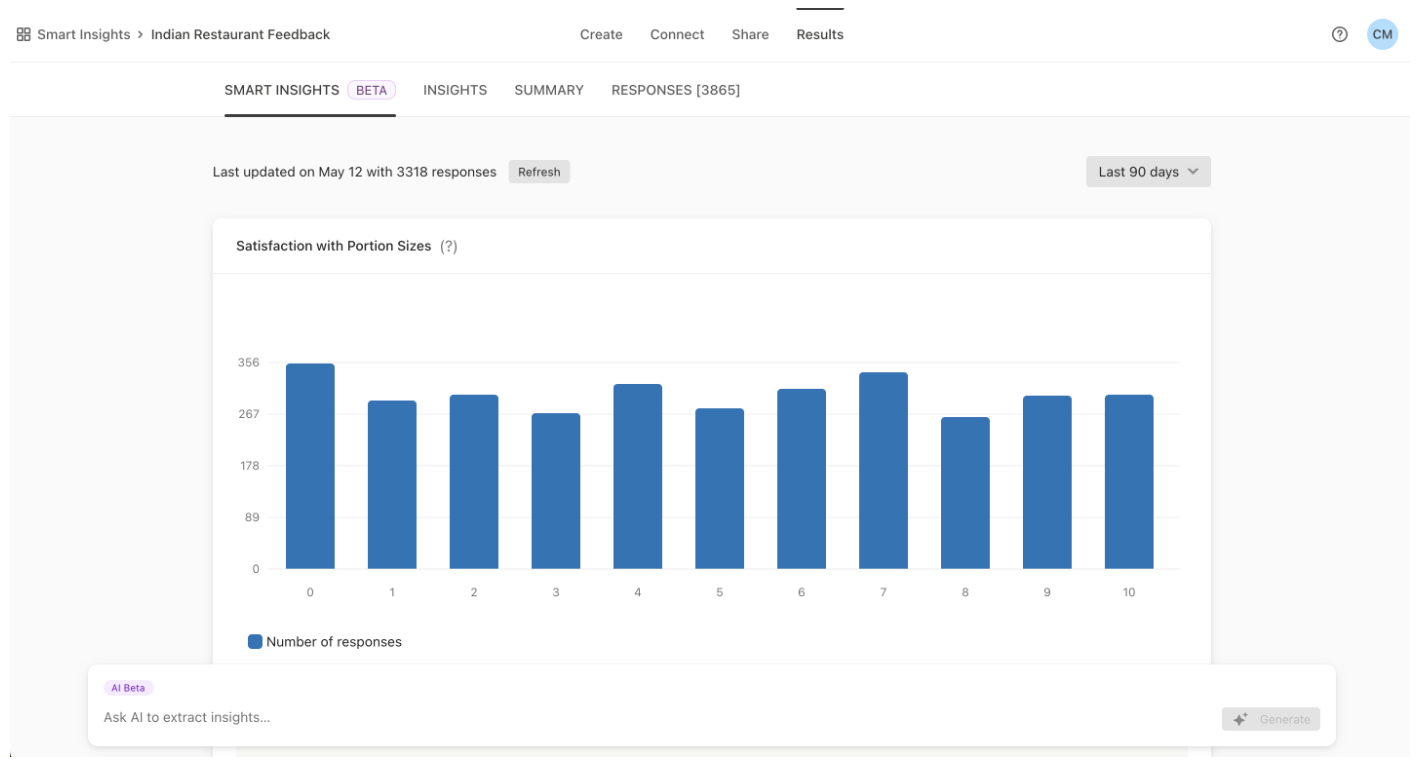Viewport: 1422px width, 764px height.
Task: Click the chart bar for score 10
Action: (1130, 482)
